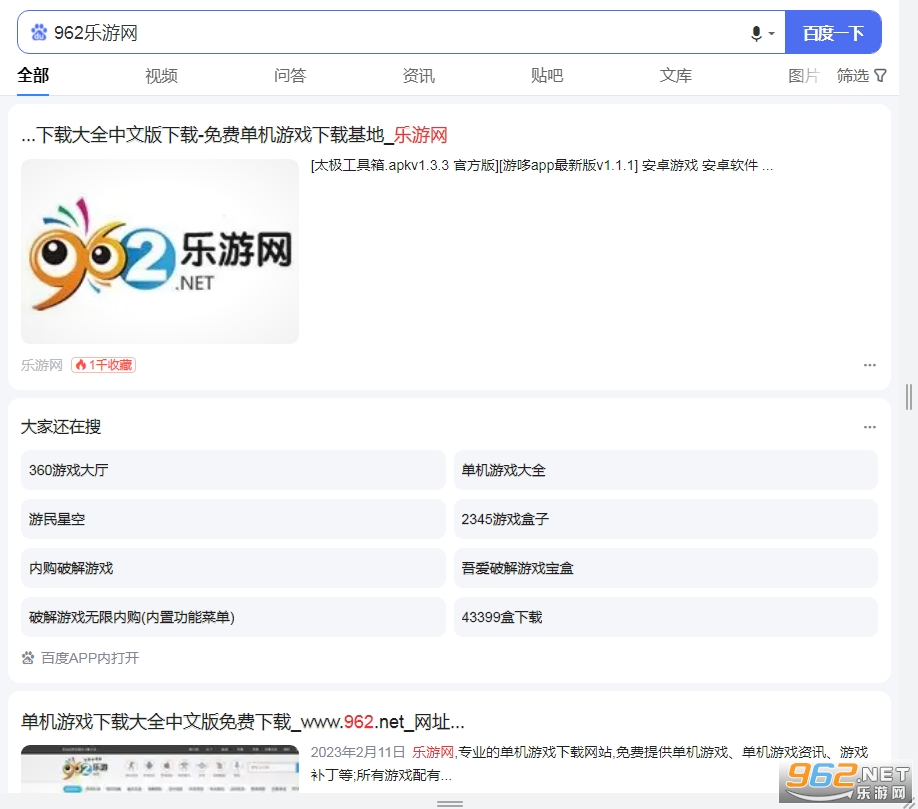Click 百度APP内打开 link
Image resolution: width=918 pixels, height=809 pixels.
[x=90, y=658]
